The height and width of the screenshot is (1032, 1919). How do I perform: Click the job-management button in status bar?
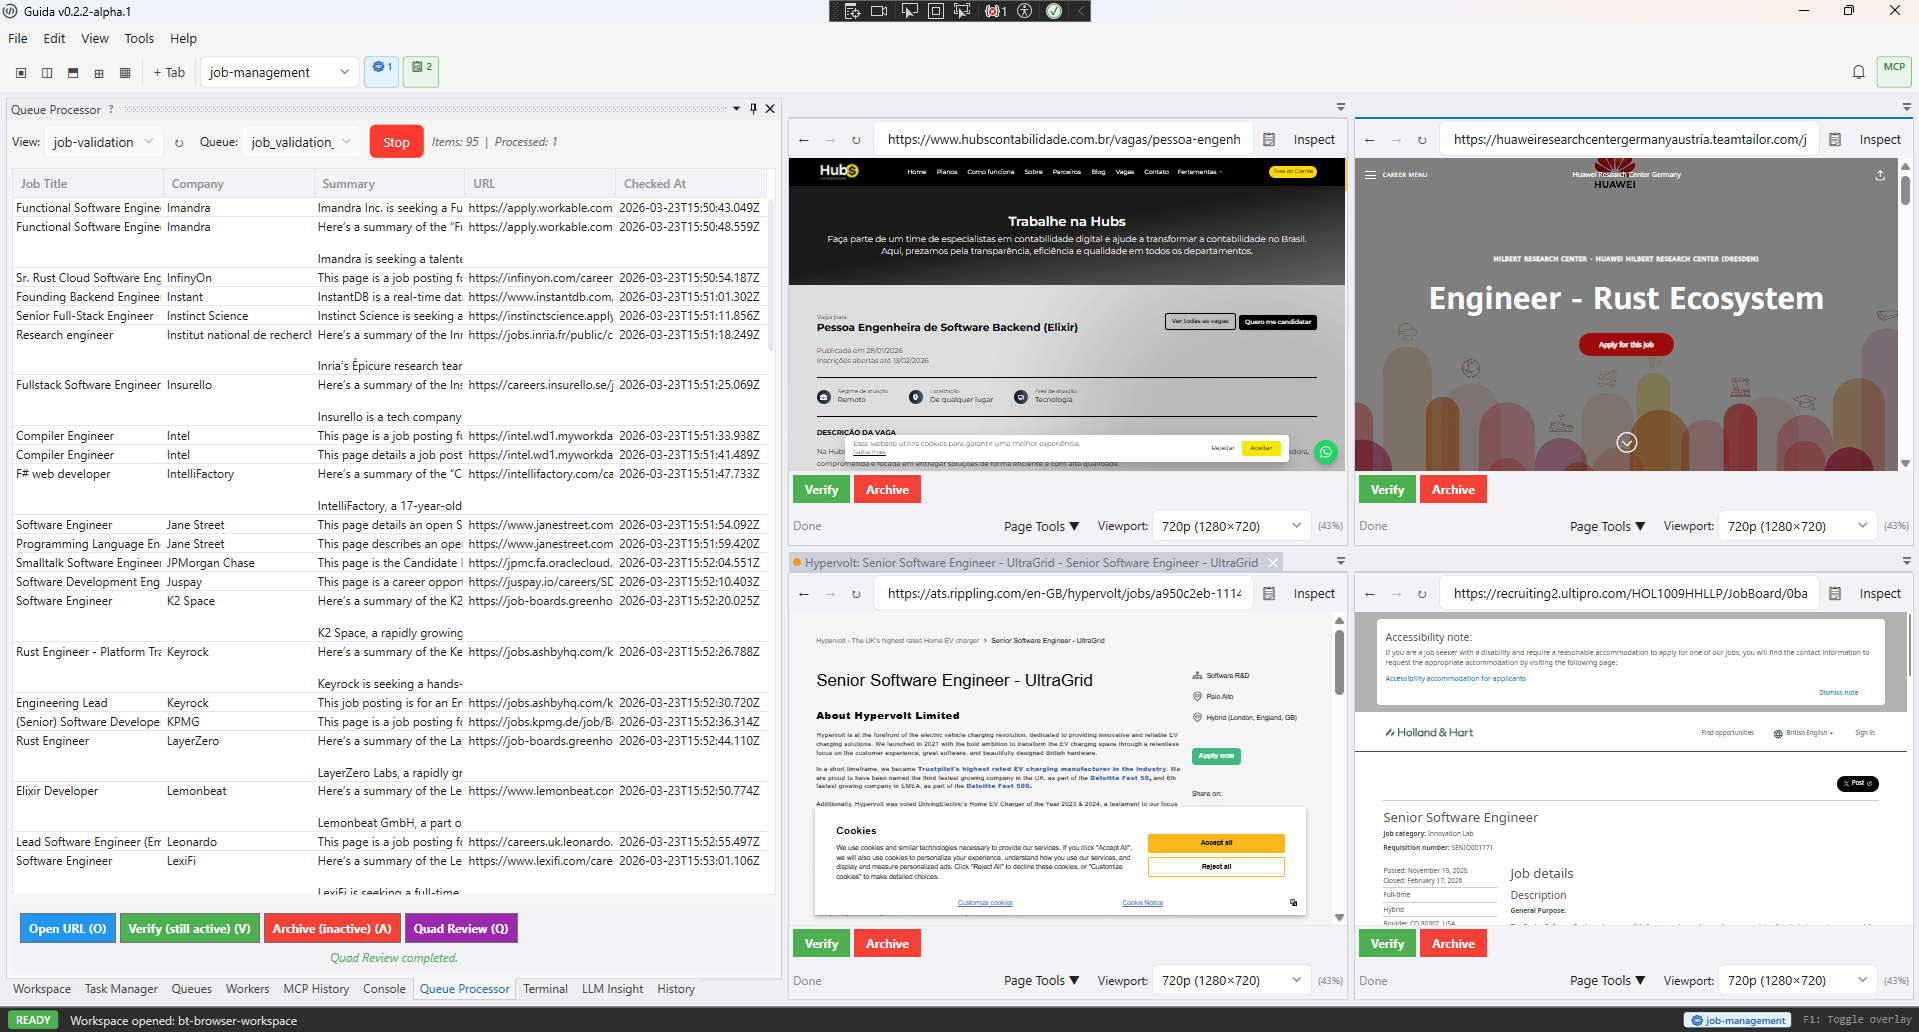pyautogui.click(x=1739, y=1020)
